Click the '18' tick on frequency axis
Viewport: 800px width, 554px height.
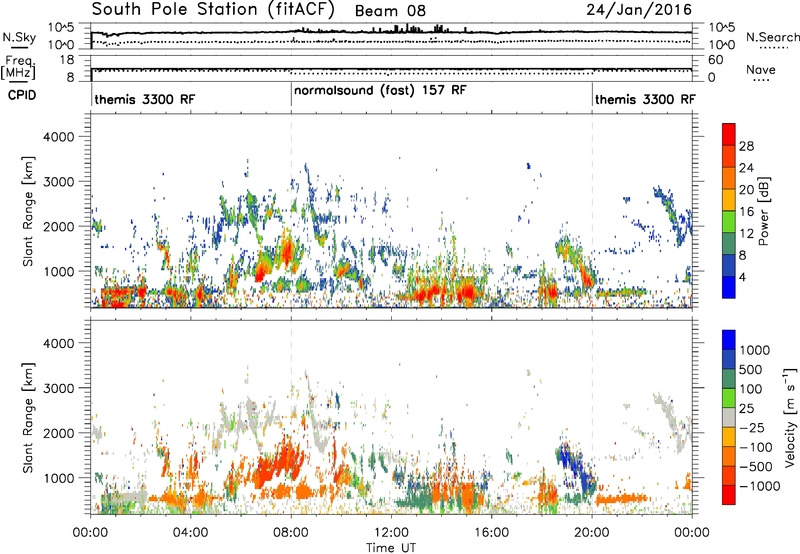pos(67,60)
